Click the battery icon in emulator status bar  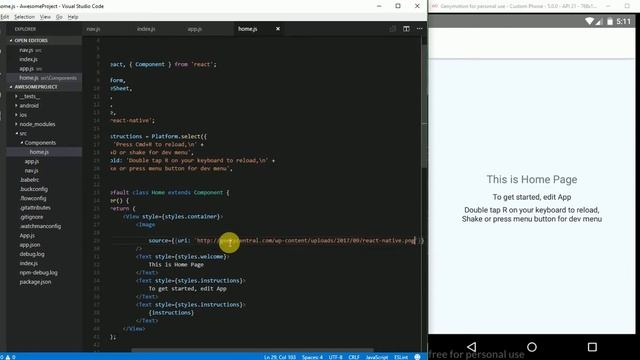coord(610,21)
